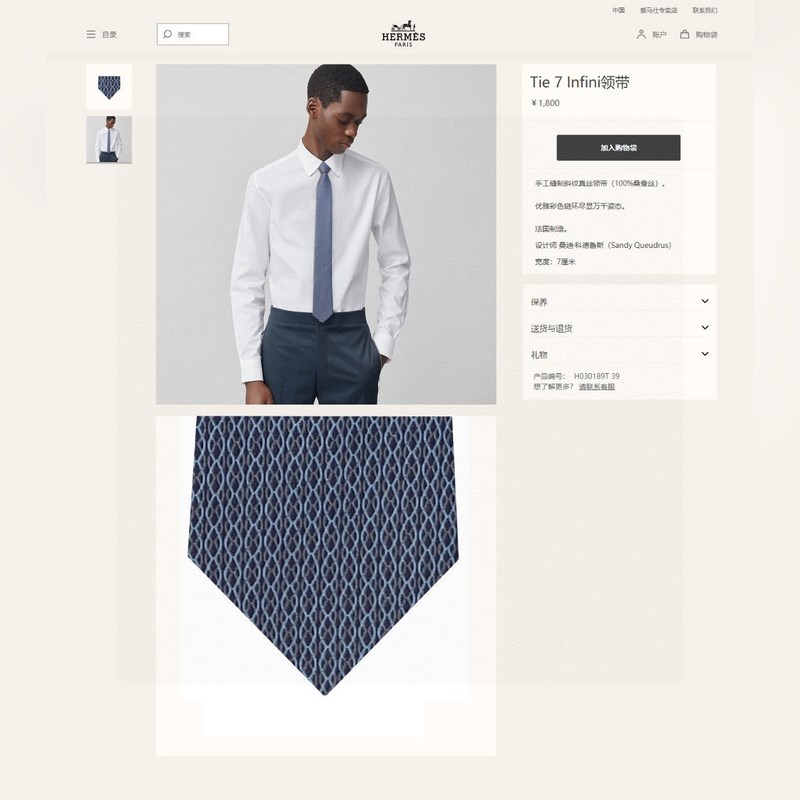Open the 联系我们 contact link
The height and width of the screenshot is (800, 800).
tap(705, 10)
